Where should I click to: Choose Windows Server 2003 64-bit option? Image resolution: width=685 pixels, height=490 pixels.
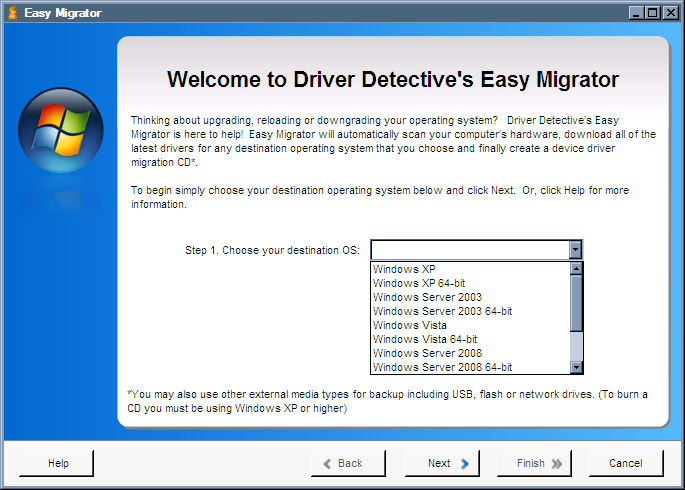tap(471, 311)
